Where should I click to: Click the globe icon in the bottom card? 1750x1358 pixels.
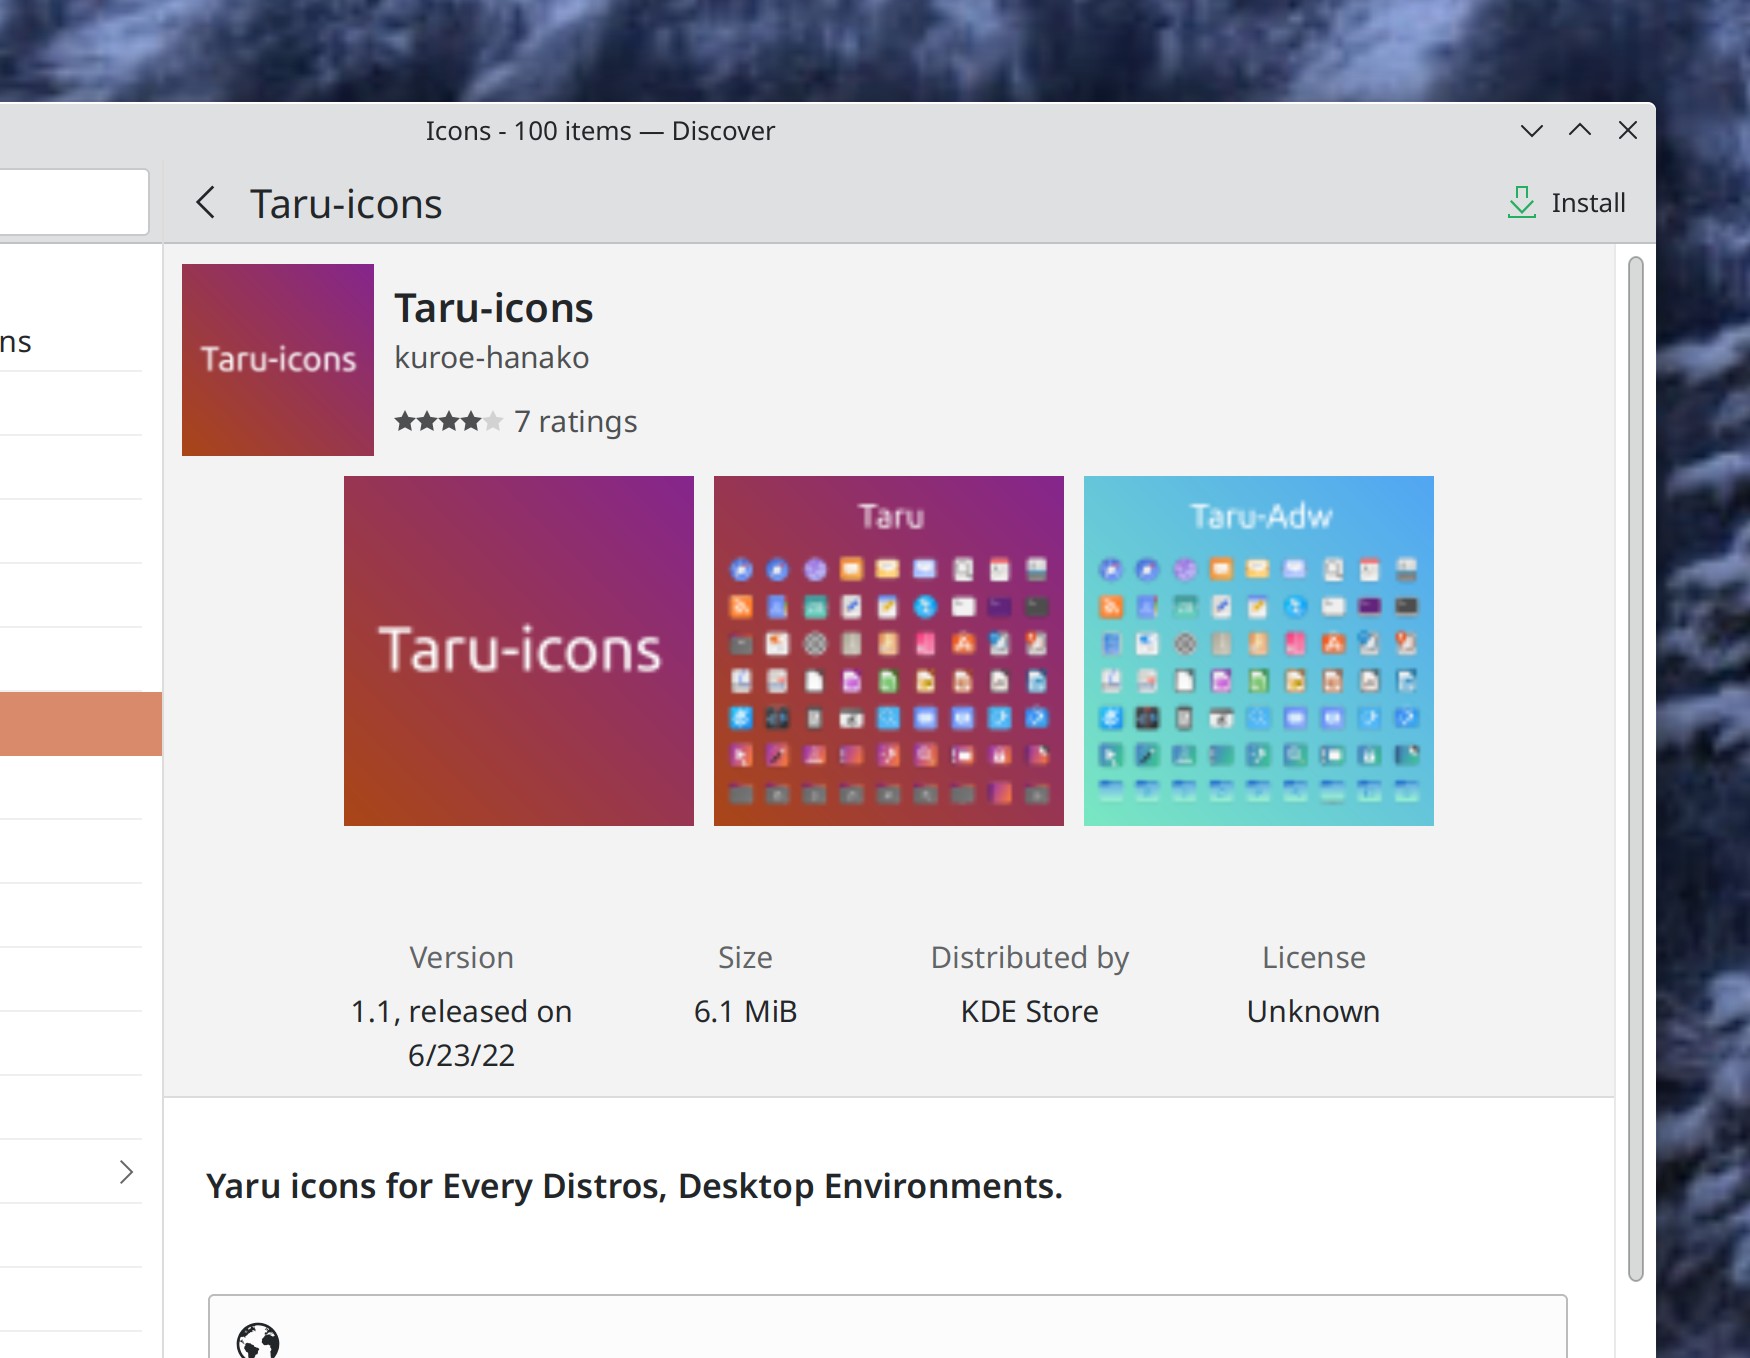tap(258, 1340)
